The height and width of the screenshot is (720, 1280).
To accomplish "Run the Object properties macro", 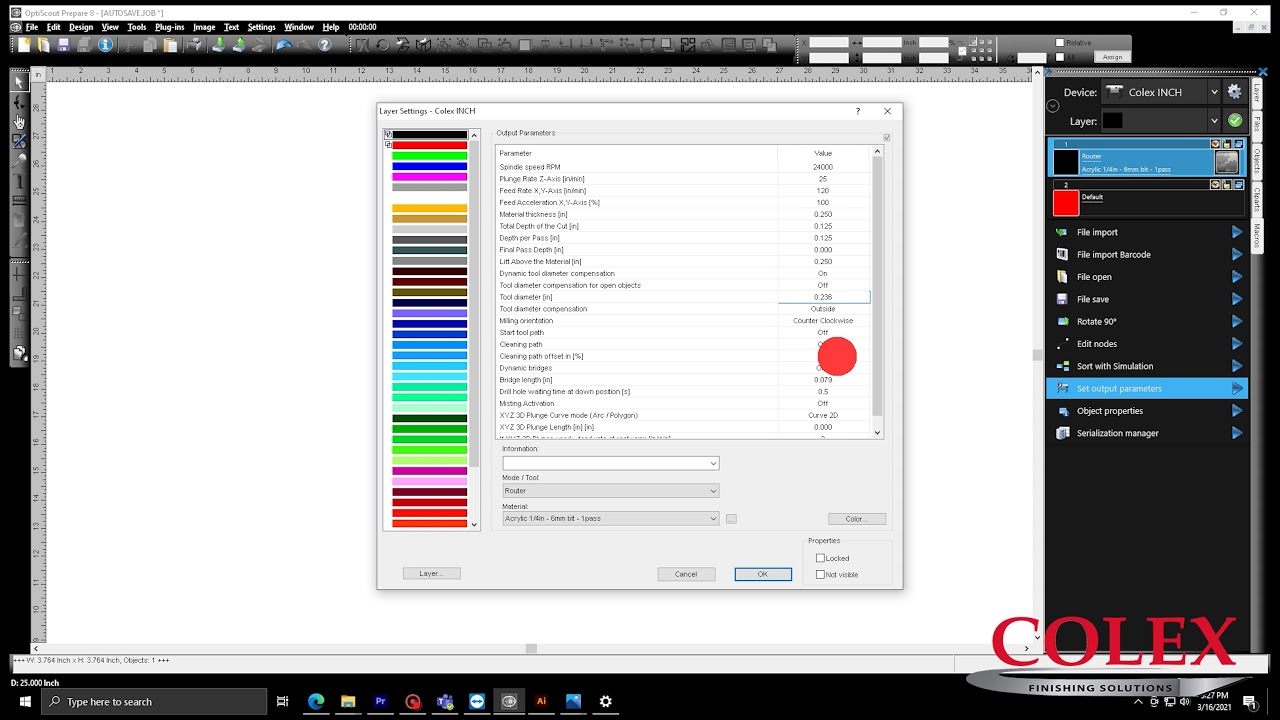I will click(x=1148, y=411).
